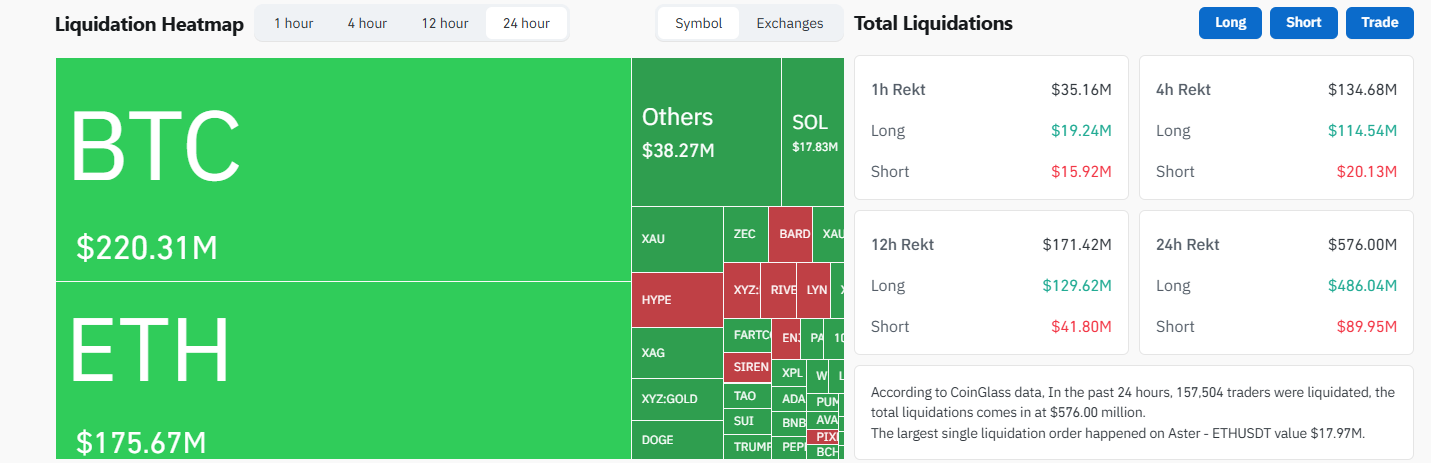Choose the 12 hour timeframe

444,23
